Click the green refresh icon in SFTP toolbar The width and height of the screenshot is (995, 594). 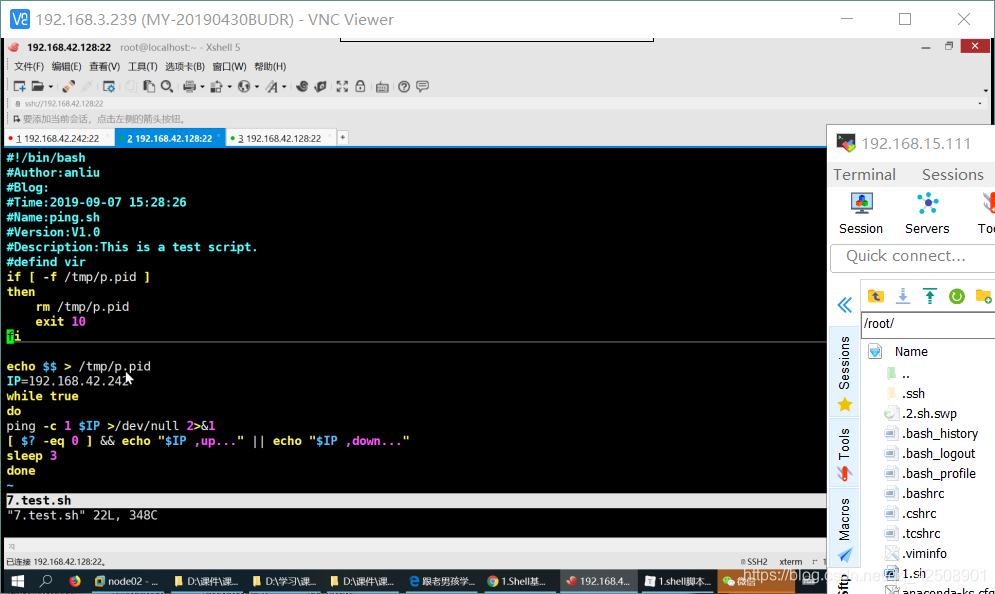coord(957,296)
